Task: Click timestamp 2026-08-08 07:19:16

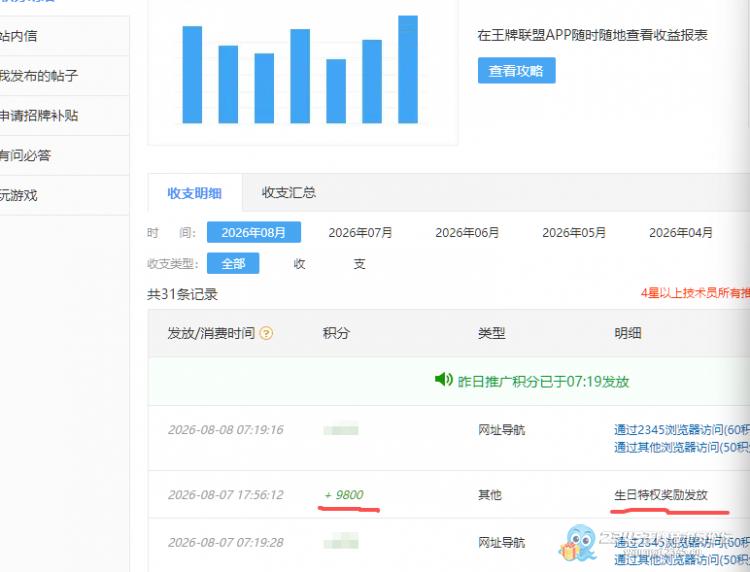Action: click(x=226, y=429)
